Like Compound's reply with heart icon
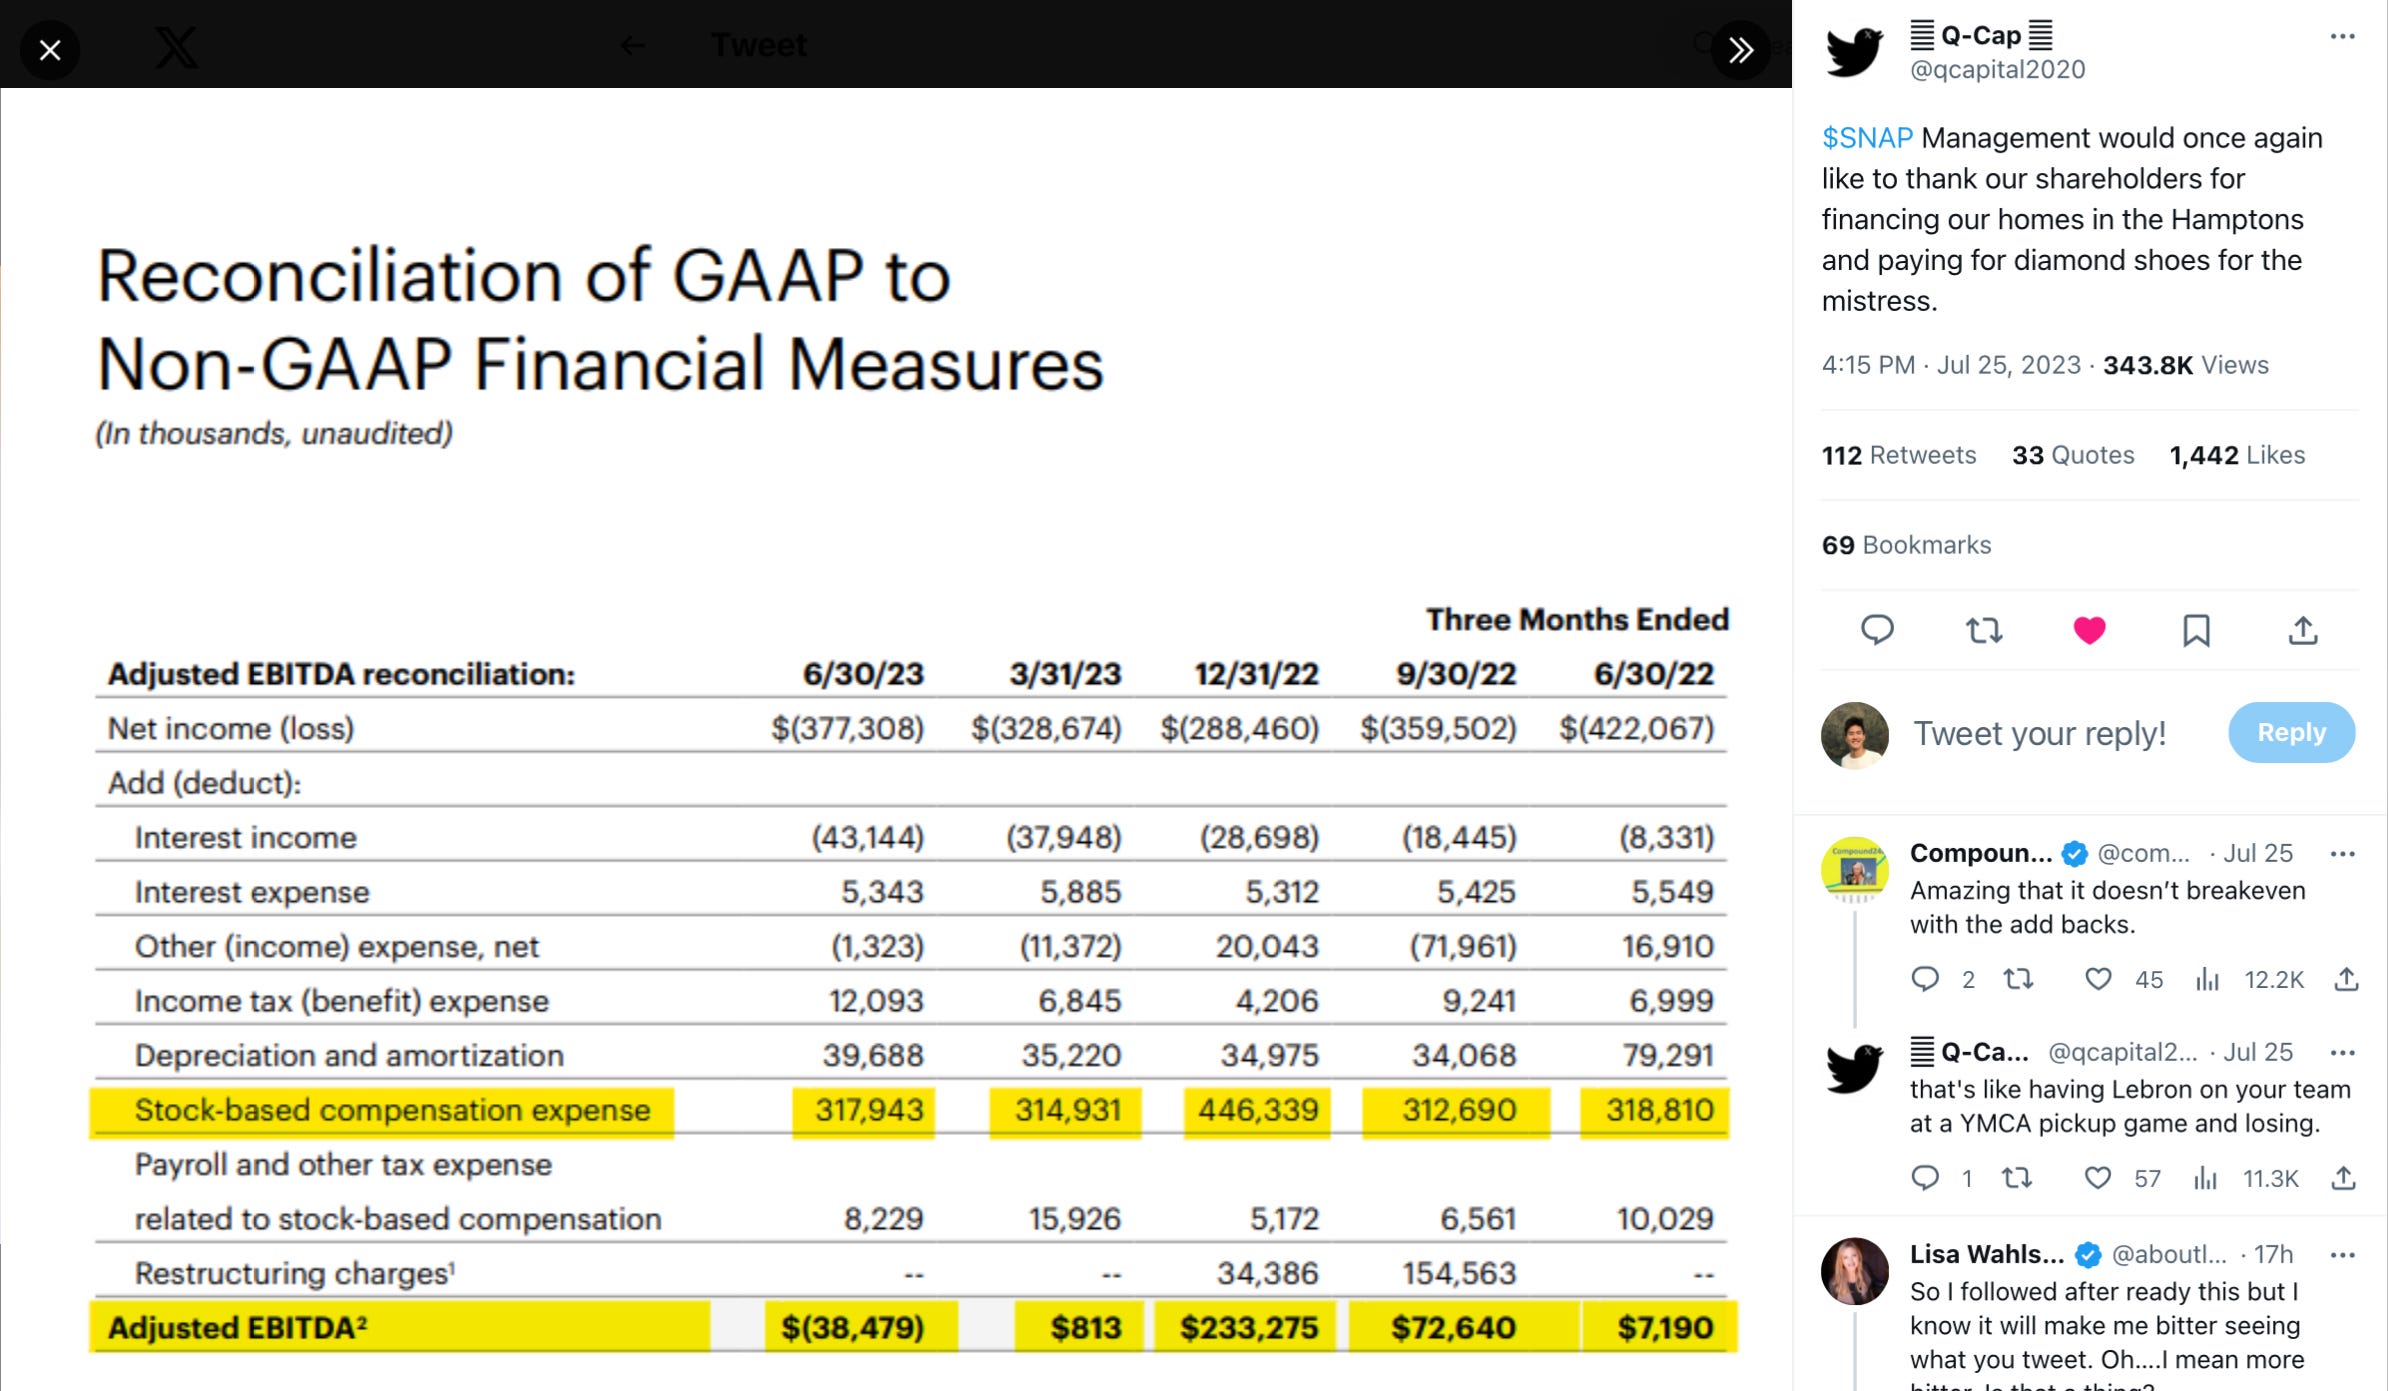Screen dimensions: 2388x1391 pos(2098,979)
